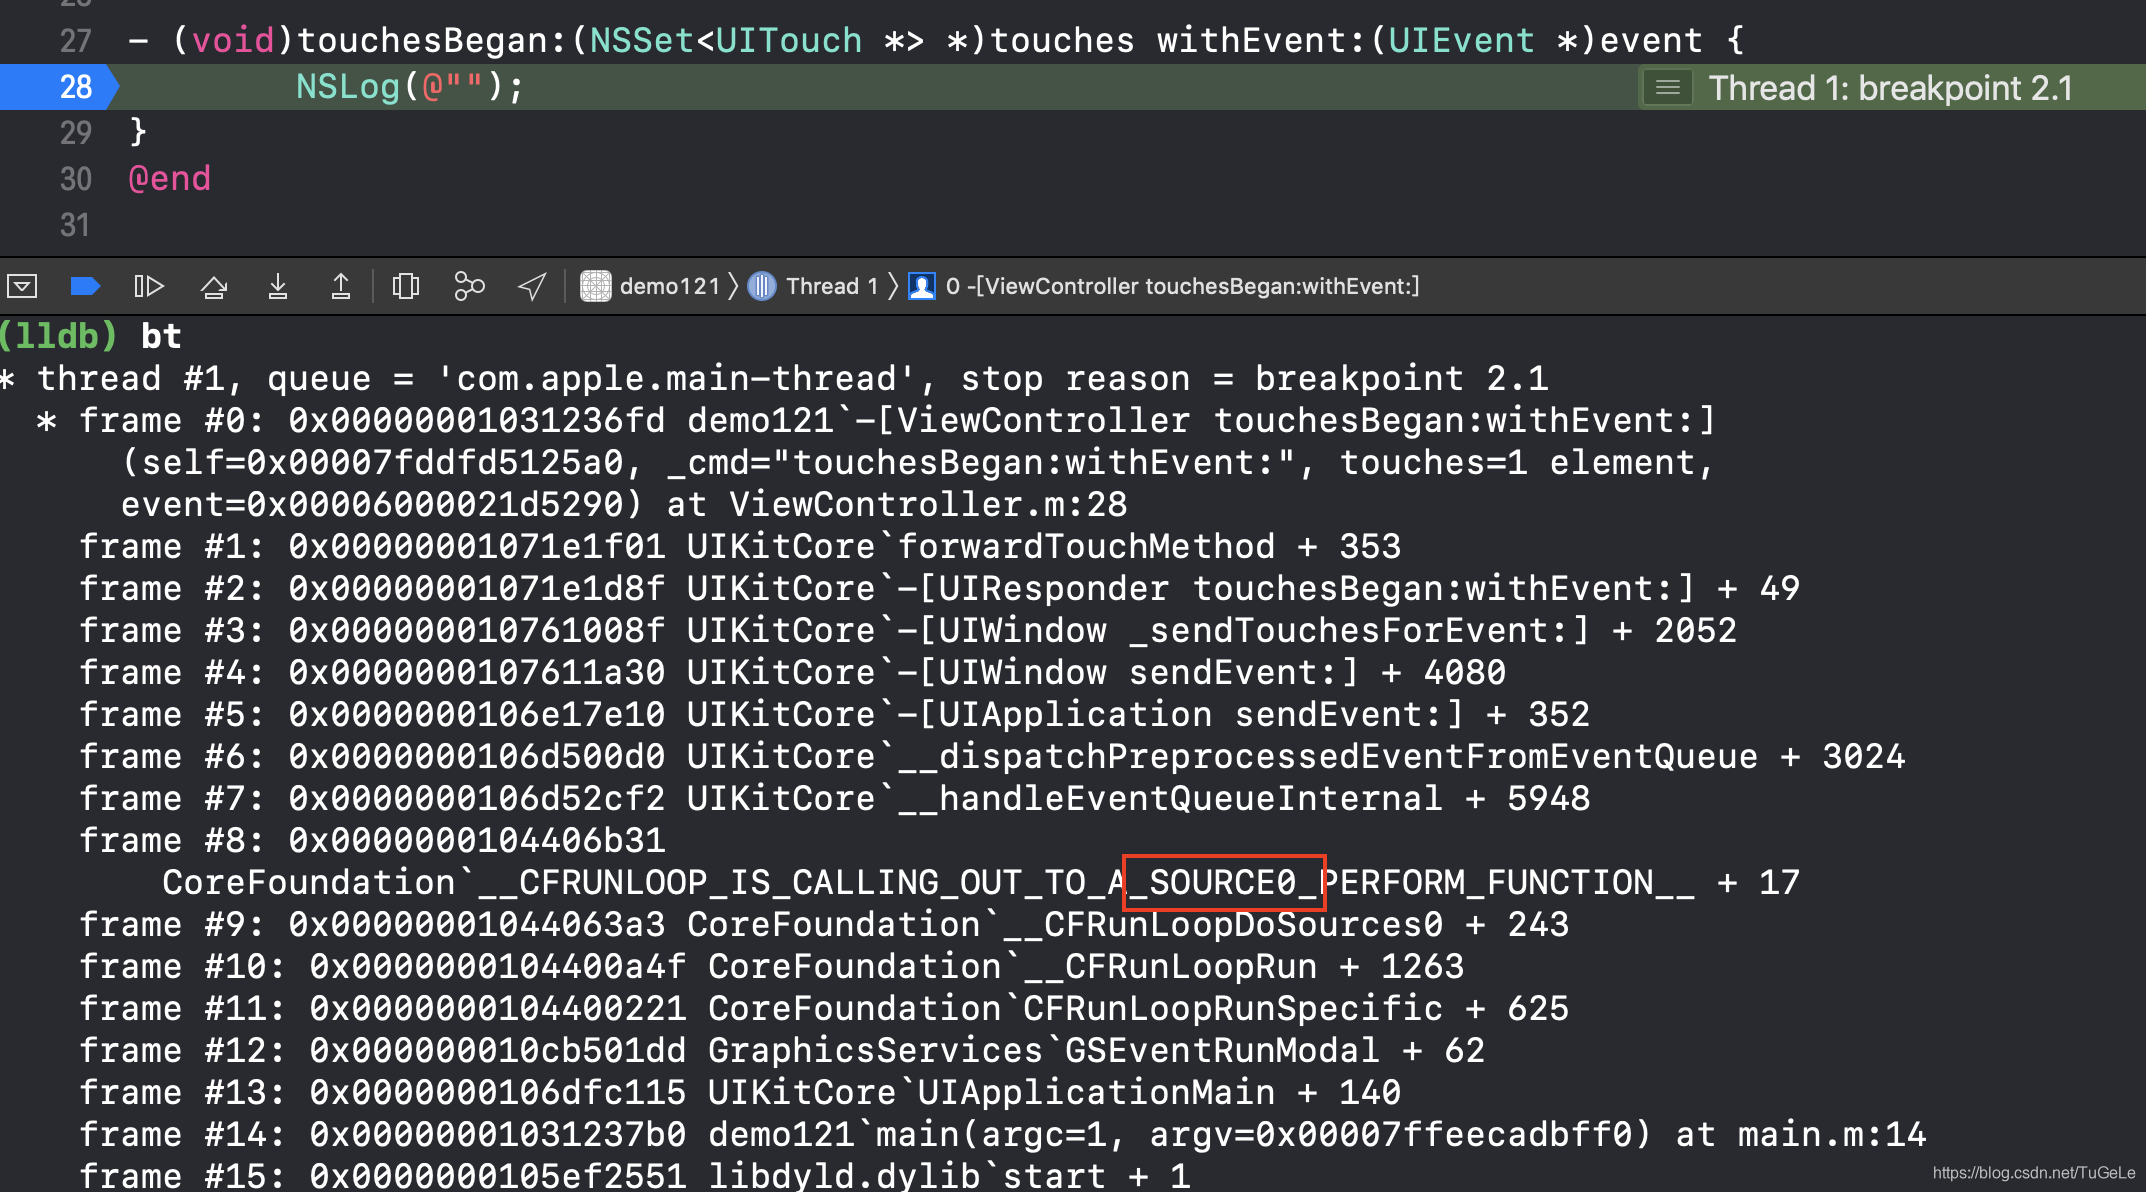Viewport: 2146px width, 1192px height.
Task: Click frame #4 UIWindow sendEvent line
Action: point(792,672)
